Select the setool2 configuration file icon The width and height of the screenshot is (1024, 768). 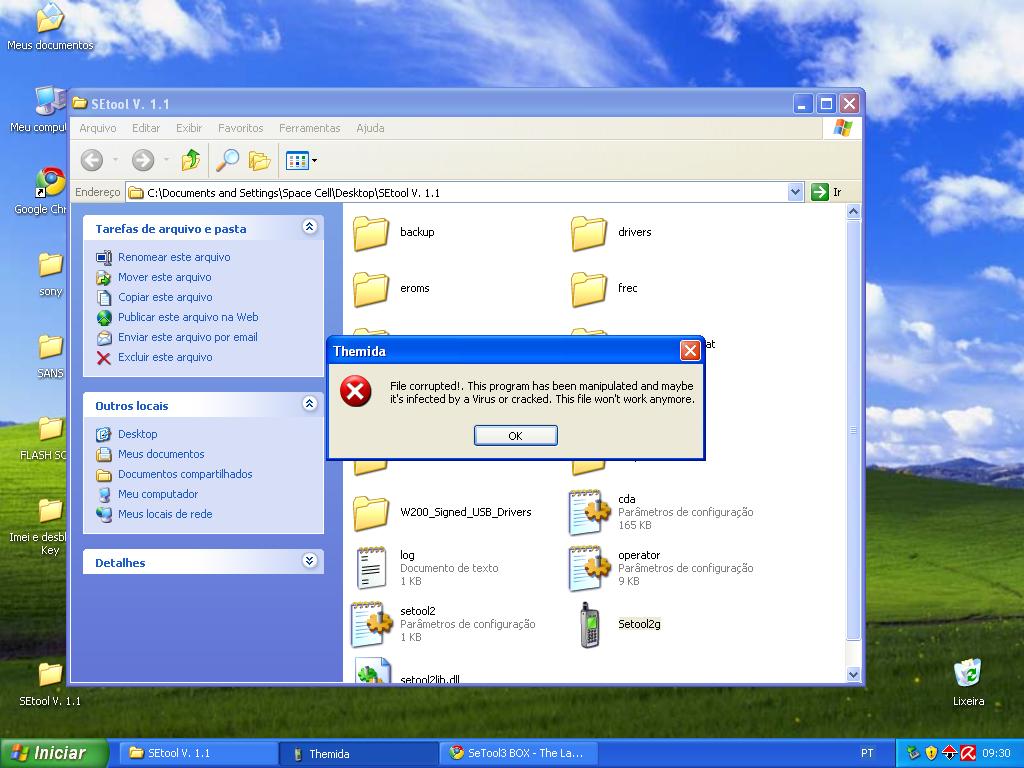pos(372,624)
